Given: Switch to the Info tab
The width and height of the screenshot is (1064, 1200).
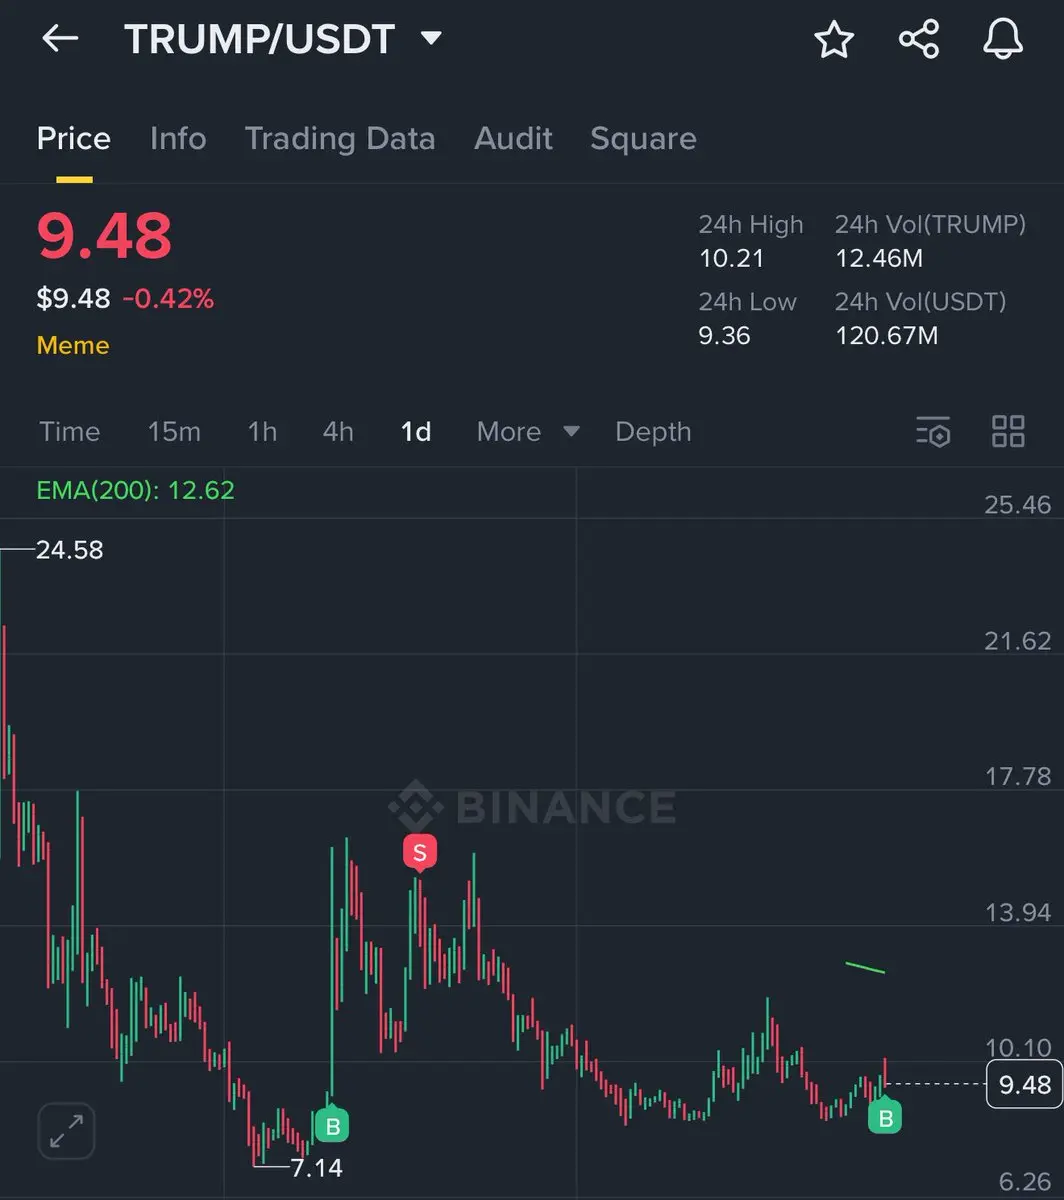Looking at the screenshot, I should (x=178, y=139).
